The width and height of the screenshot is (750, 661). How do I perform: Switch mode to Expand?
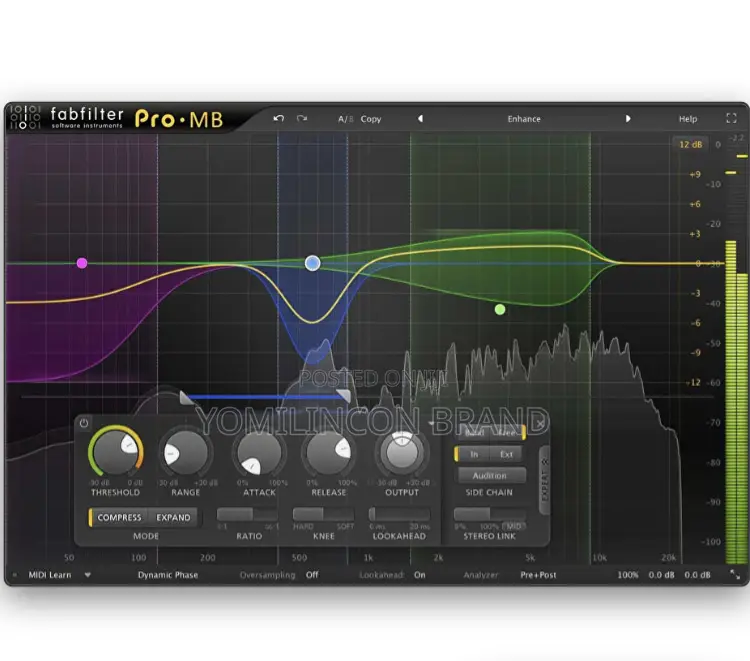click(x=173, y=518)
